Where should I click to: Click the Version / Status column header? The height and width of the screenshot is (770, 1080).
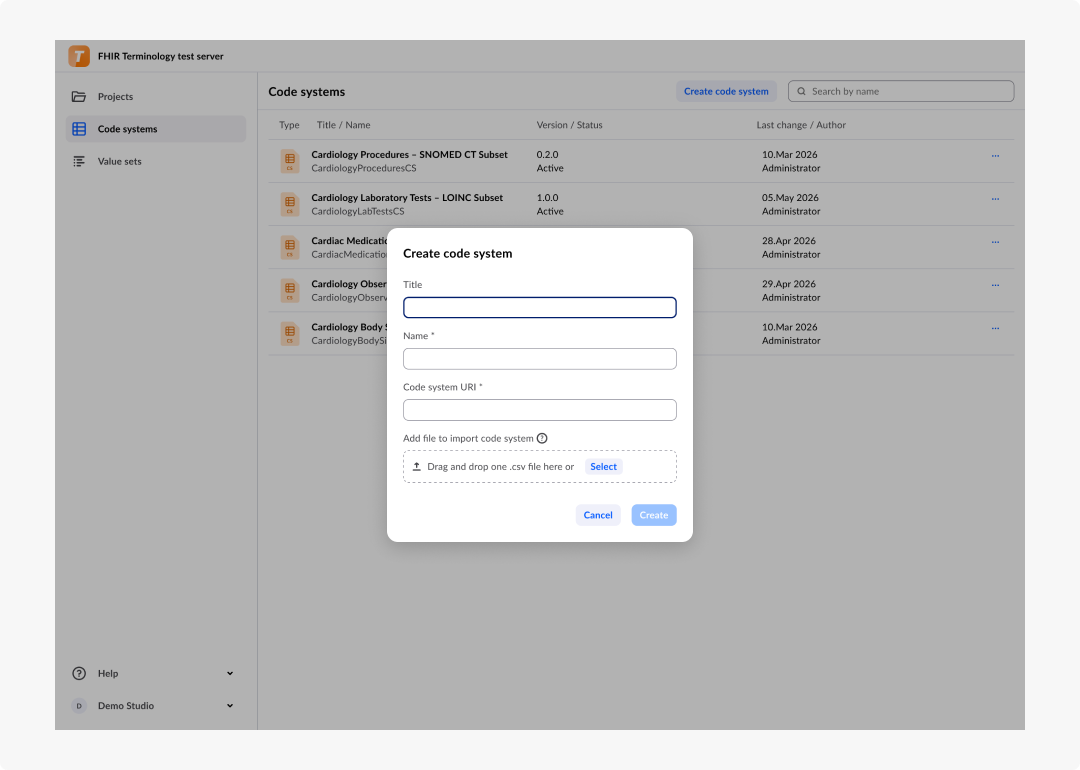click(570, 125)
